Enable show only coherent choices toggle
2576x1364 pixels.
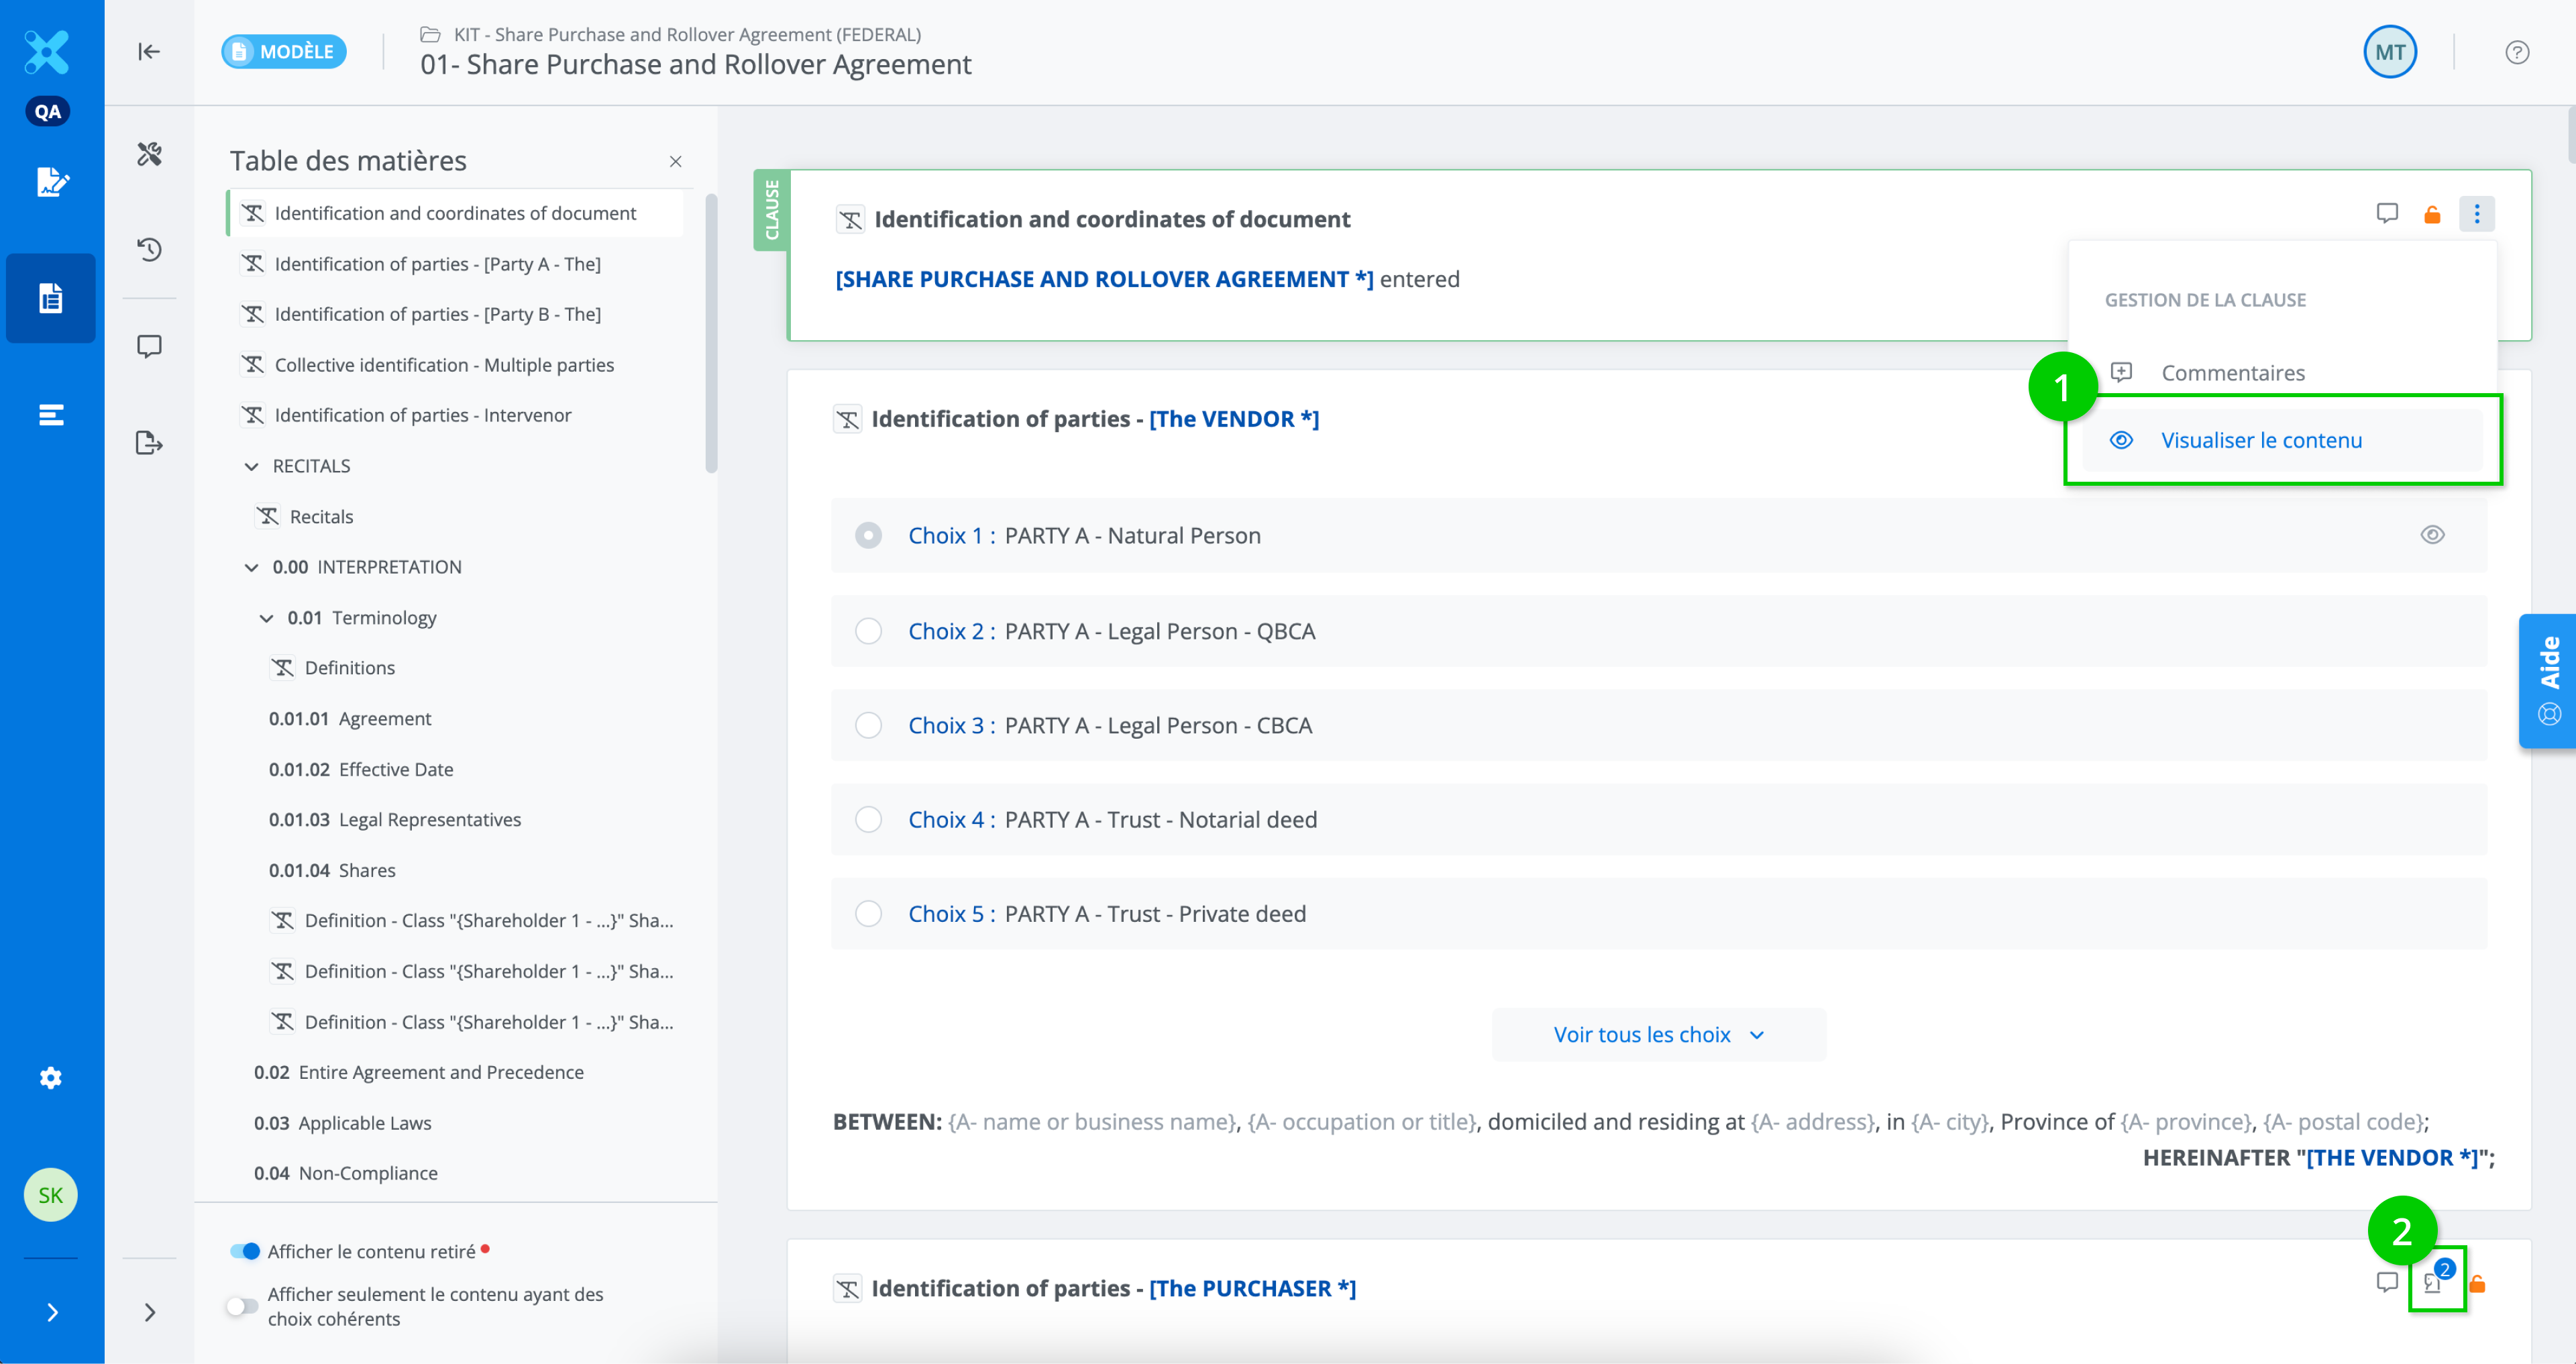click(242, 1306)
